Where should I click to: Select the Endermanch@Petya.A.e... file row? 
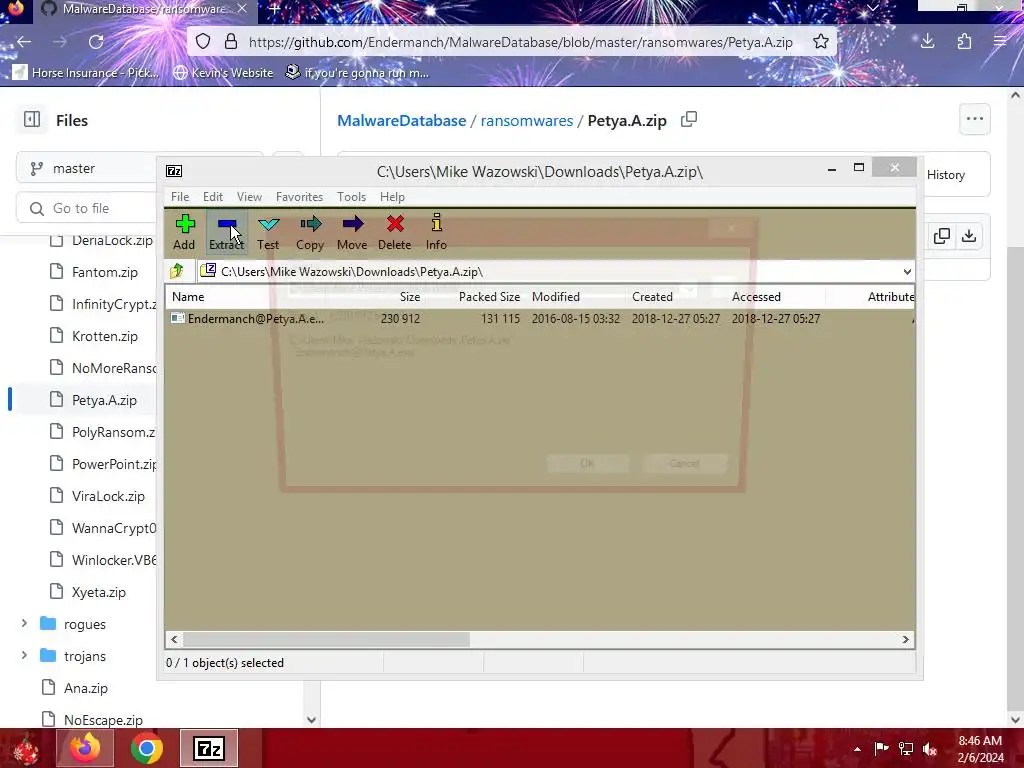pyautogui.click(x=539, y=319)
